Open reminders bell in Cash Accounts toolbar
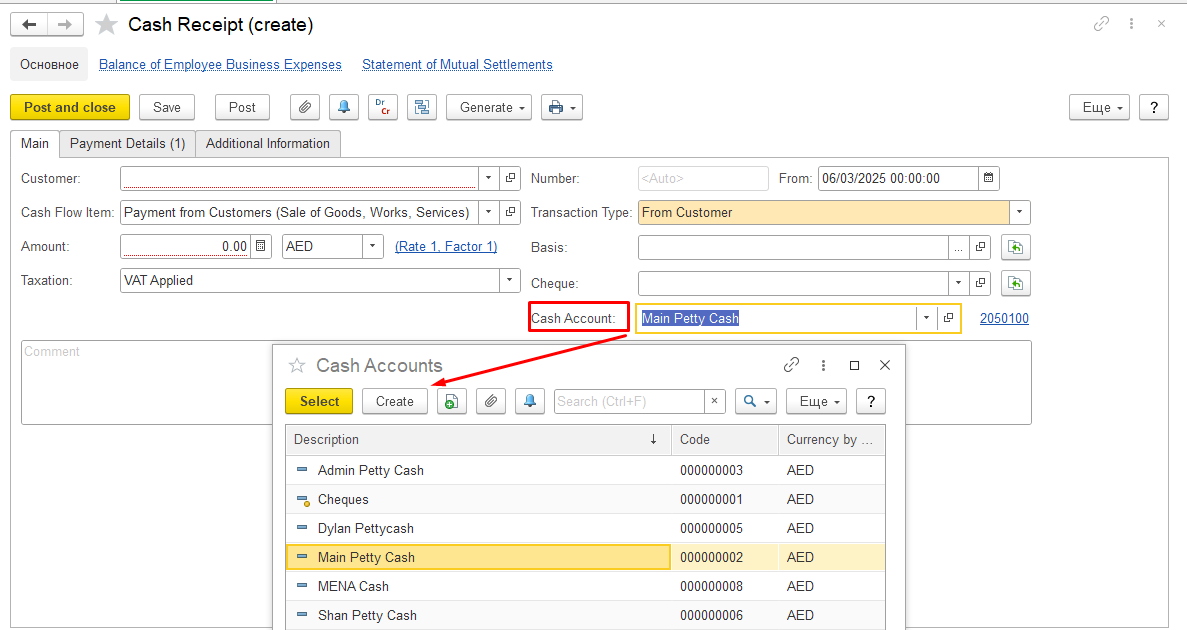Image resolution: width=1187 pixels, height=630 pixels. (530, 401)
